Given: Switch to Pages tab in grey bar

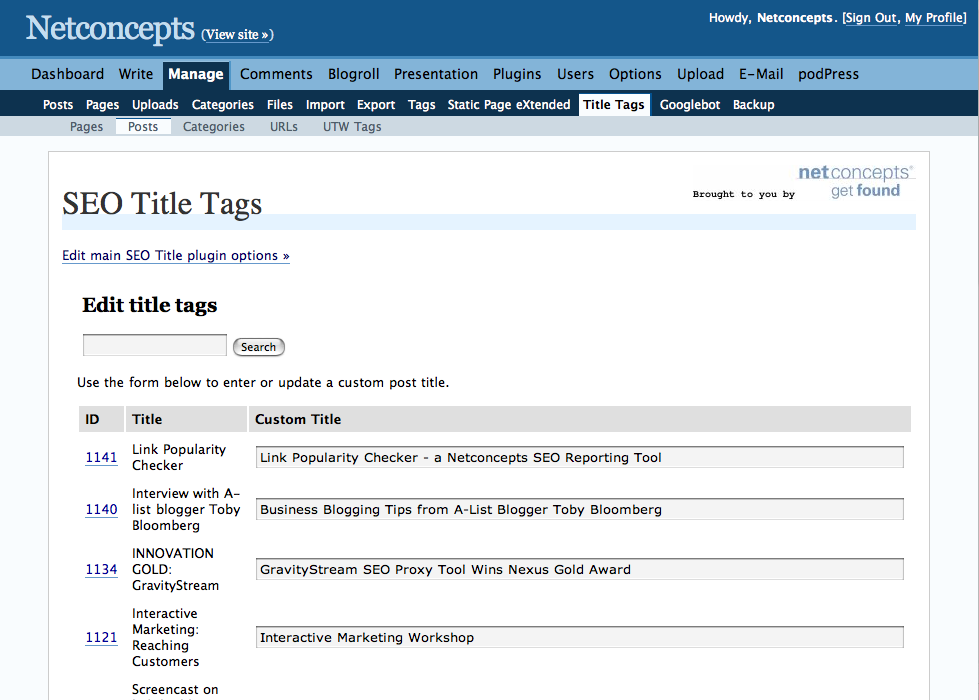Looking at the screenshot, I should coord(86,127).
